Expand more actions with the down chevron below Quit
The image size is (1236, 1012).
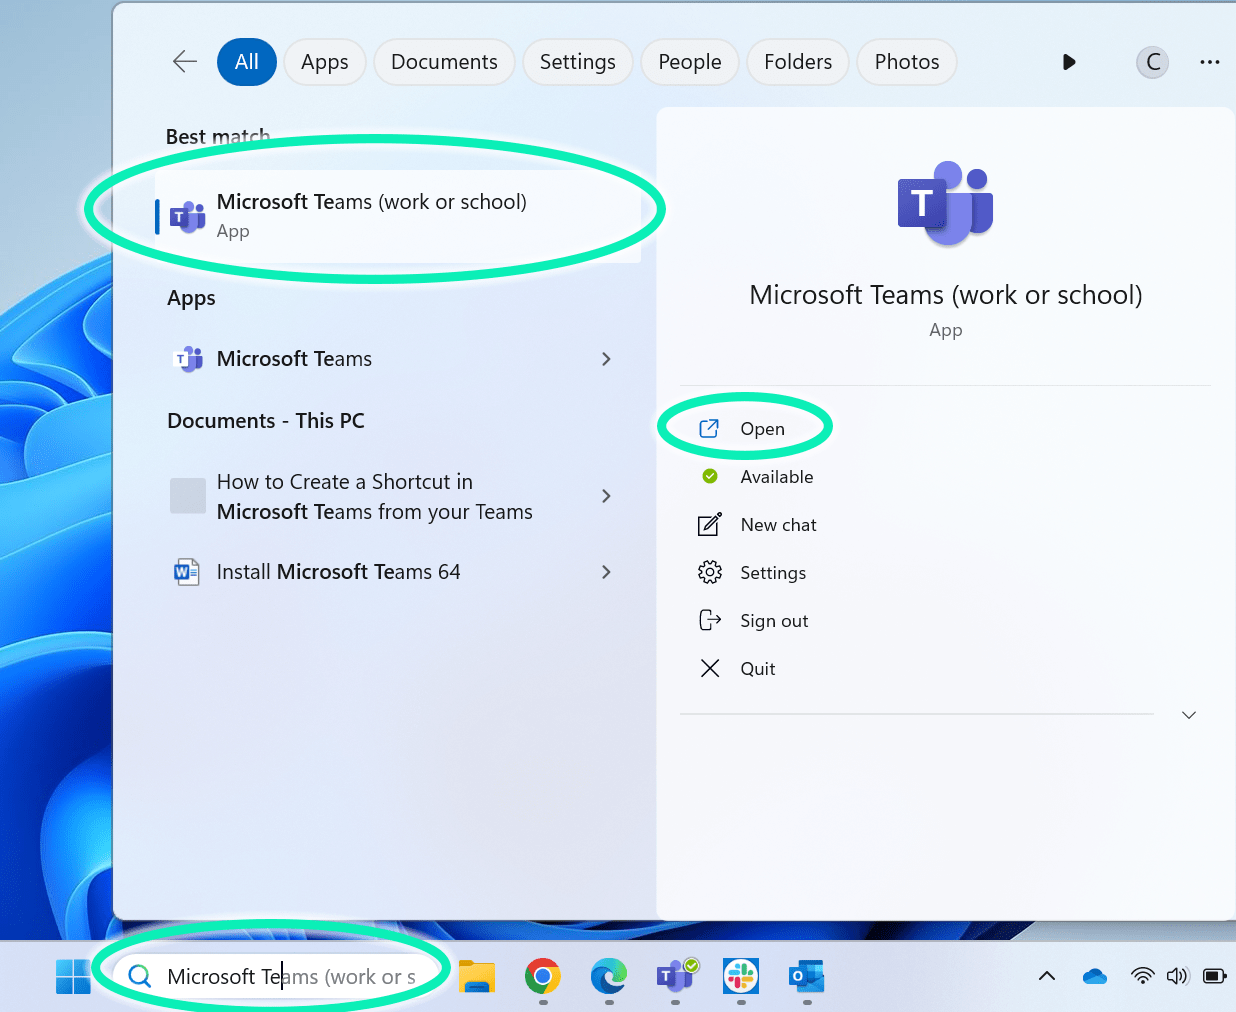(x=1188, y=714)
